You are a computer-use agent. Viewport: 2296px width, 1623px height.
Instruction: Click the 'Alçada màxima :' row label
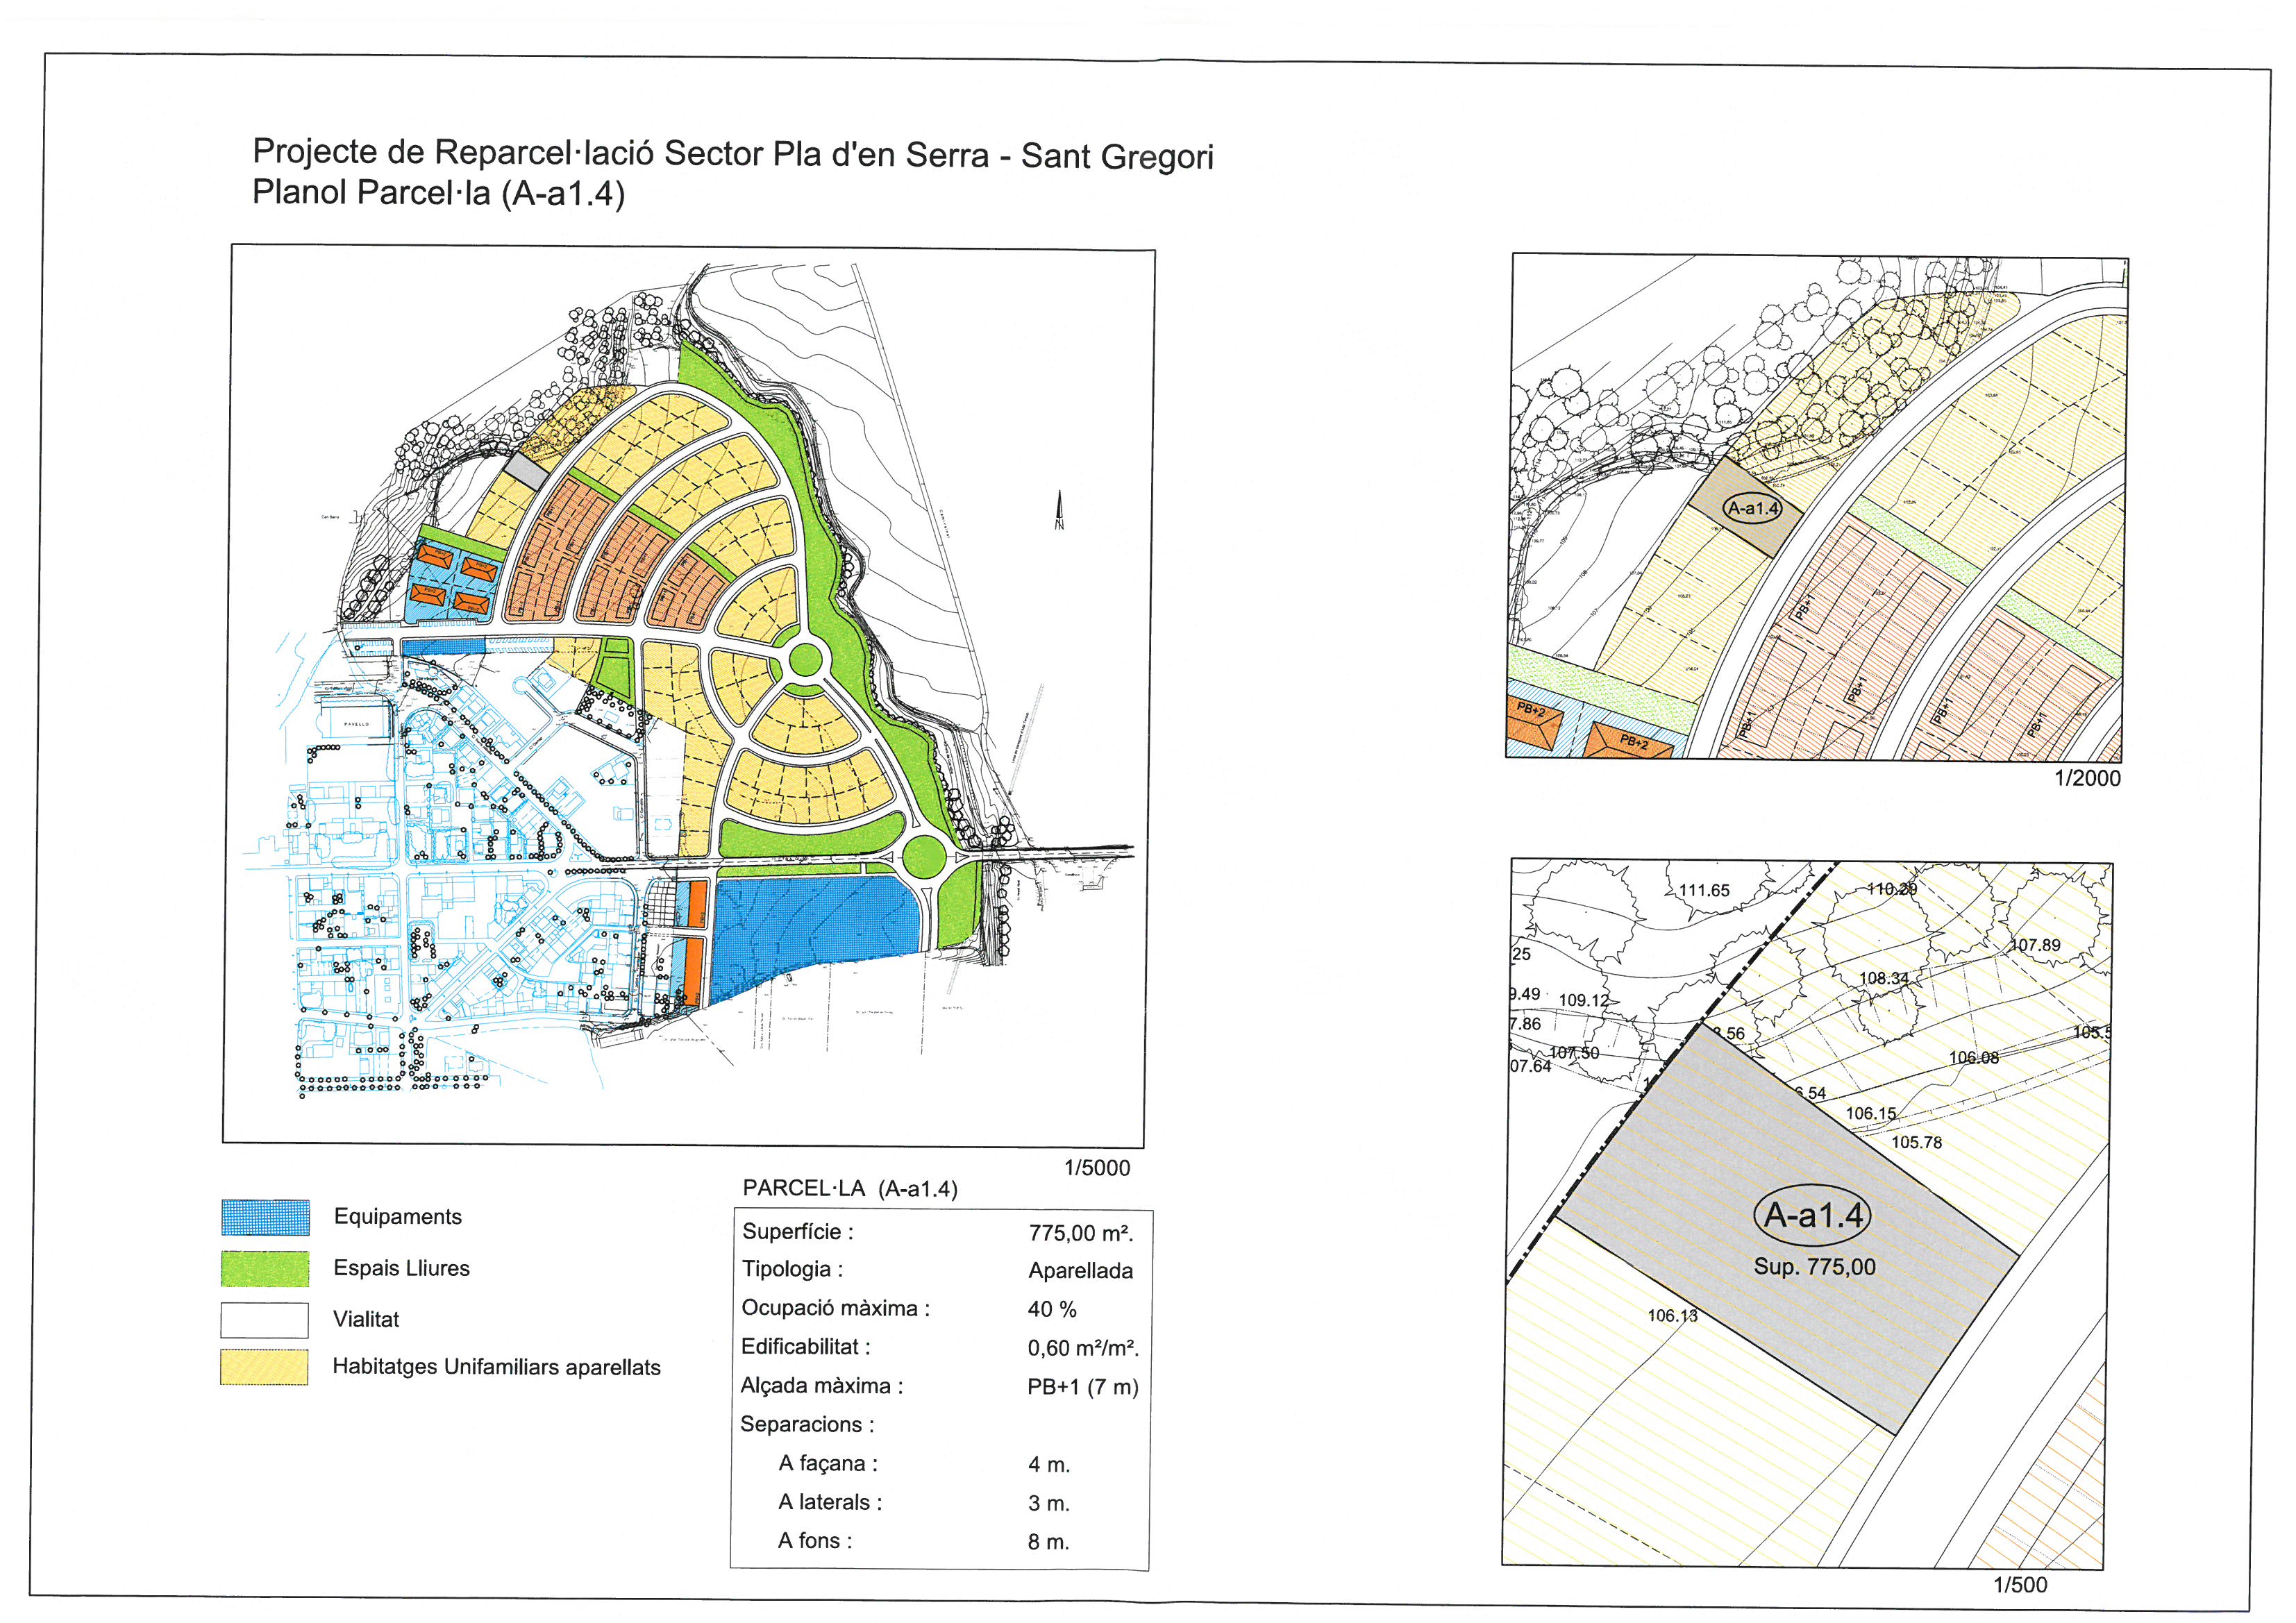tap(822, 1386)
